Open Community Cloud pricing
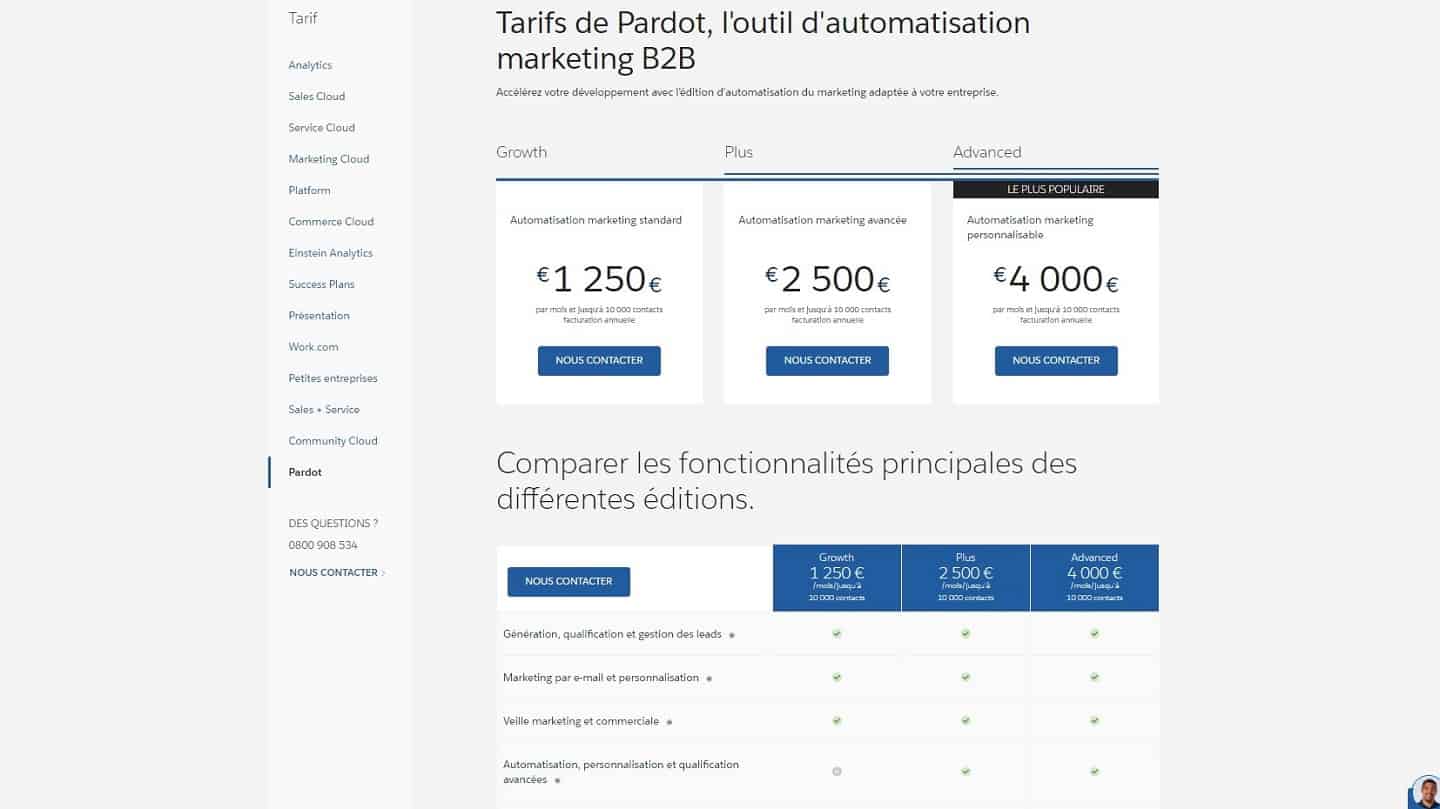The height and width of the screenshot is (809, 1440). click(x=333, y=441)
